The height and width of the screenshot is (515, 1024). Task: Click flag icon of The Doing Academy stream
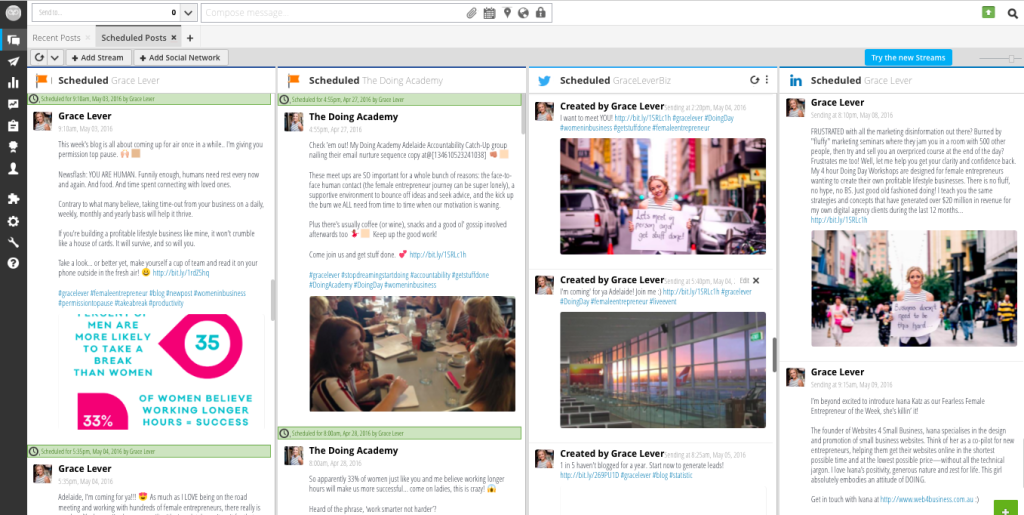point(294,80)
